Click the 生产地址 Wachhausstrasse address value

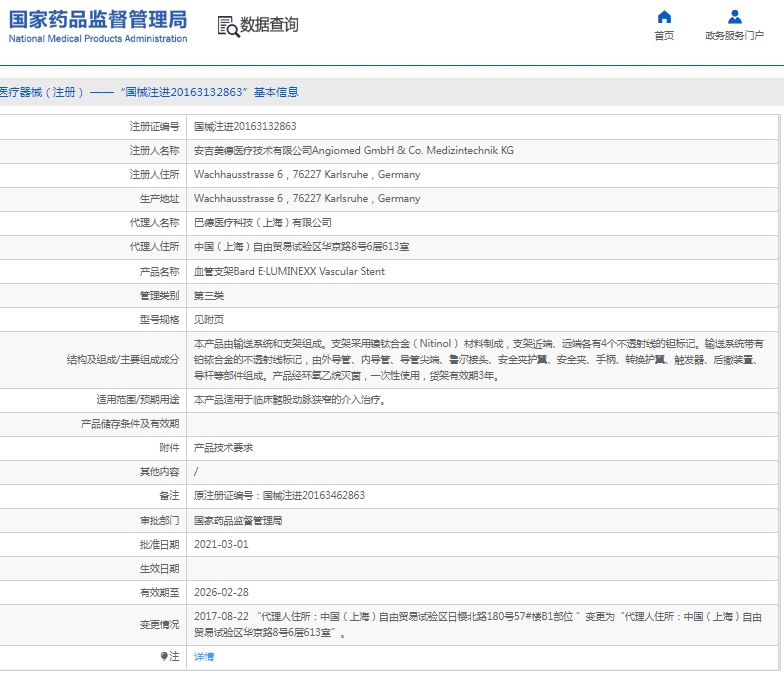(307, 198)
